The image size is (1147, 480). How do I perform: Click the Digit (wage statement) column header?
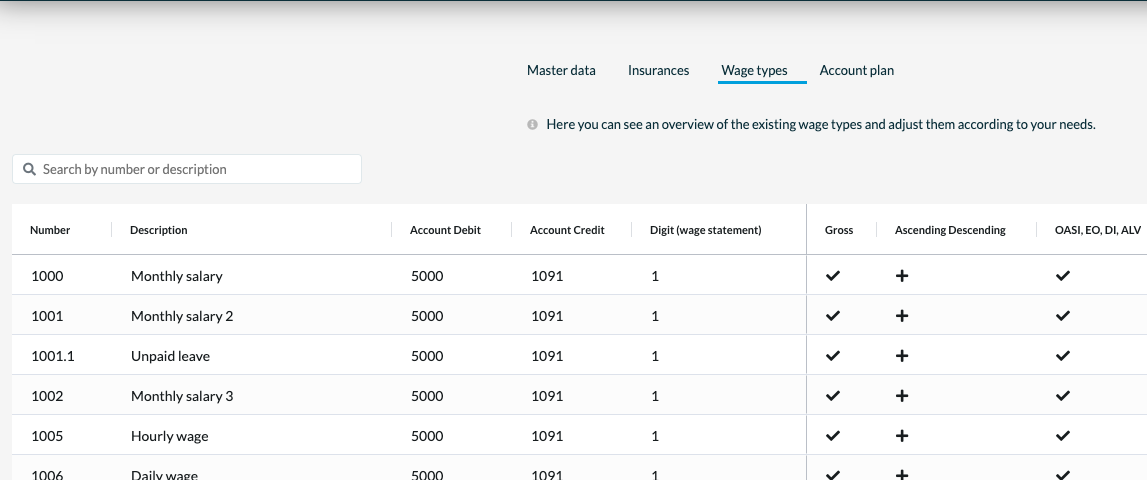coord(705,230)
